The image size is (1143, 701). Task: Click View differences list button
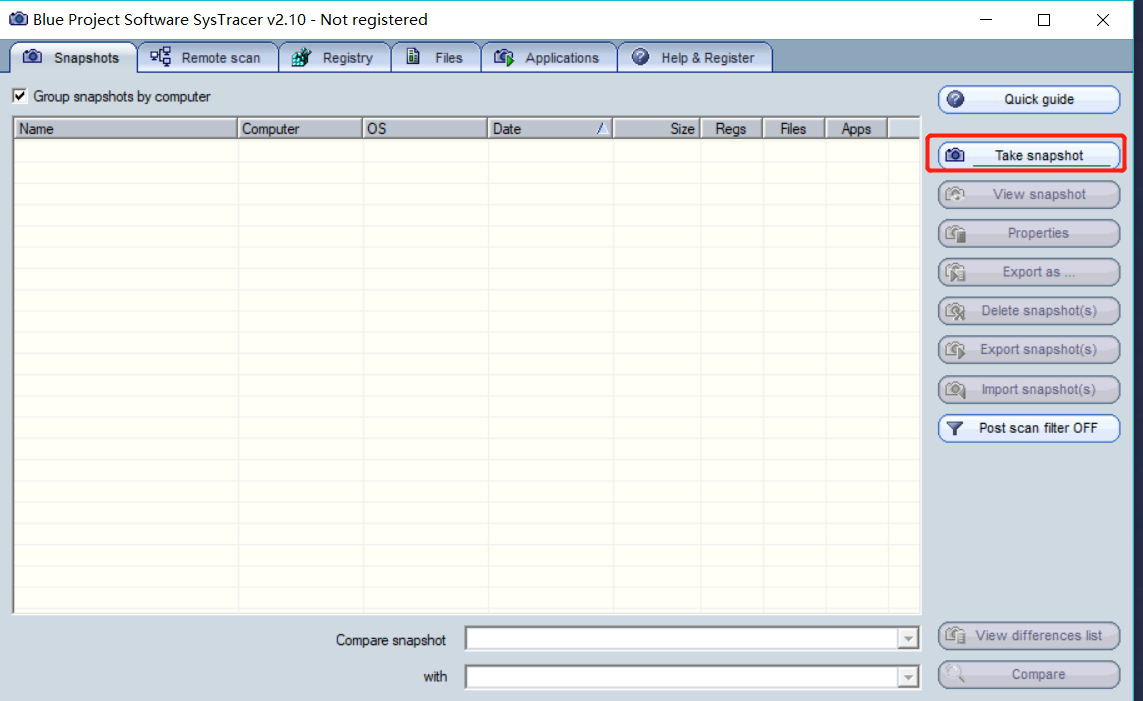click(x=1029, y=635)
